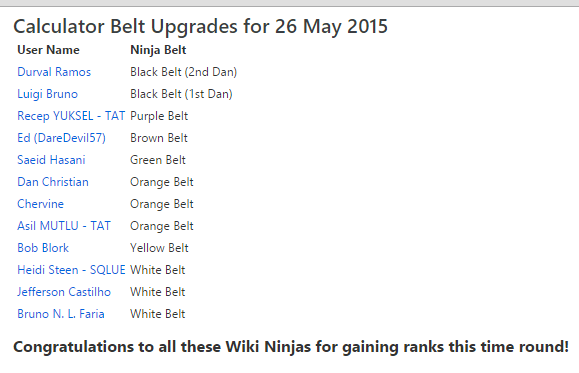Visit Ed (DareDevil57) user page
Screen dimensions: 579x373
point(61,138)
